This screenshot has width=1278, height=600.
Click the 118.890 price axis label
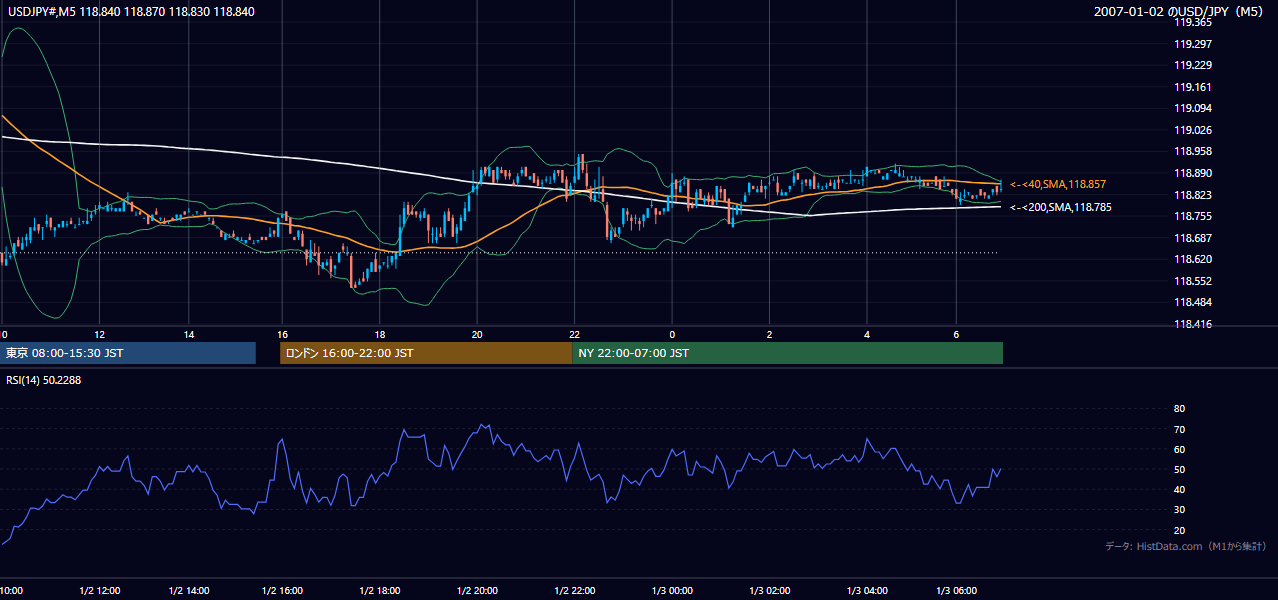point(1193,173)
